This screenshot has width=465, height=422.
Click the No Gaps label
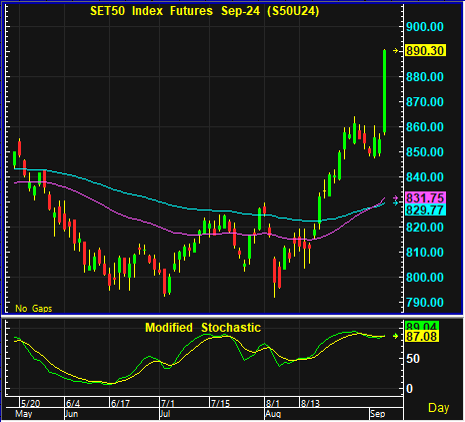(x=34, y=308)
